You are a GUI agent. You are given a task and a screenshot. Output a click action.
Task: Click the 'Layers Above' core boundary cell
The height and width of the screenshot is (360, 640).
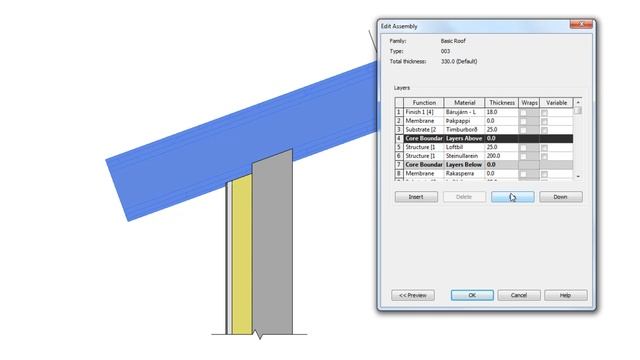(x=464, y=138)
